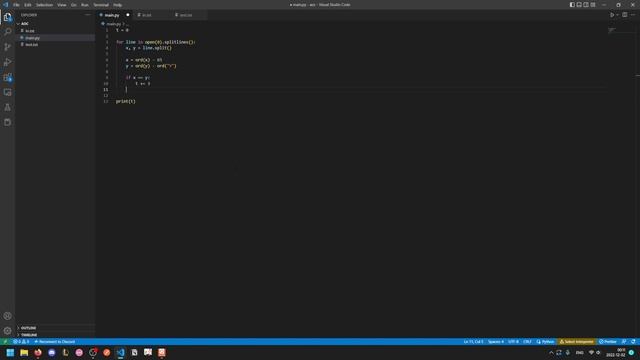This screenshot has height=360, width=640.
Task: Split the editor to the right
Action: [624, 15]
